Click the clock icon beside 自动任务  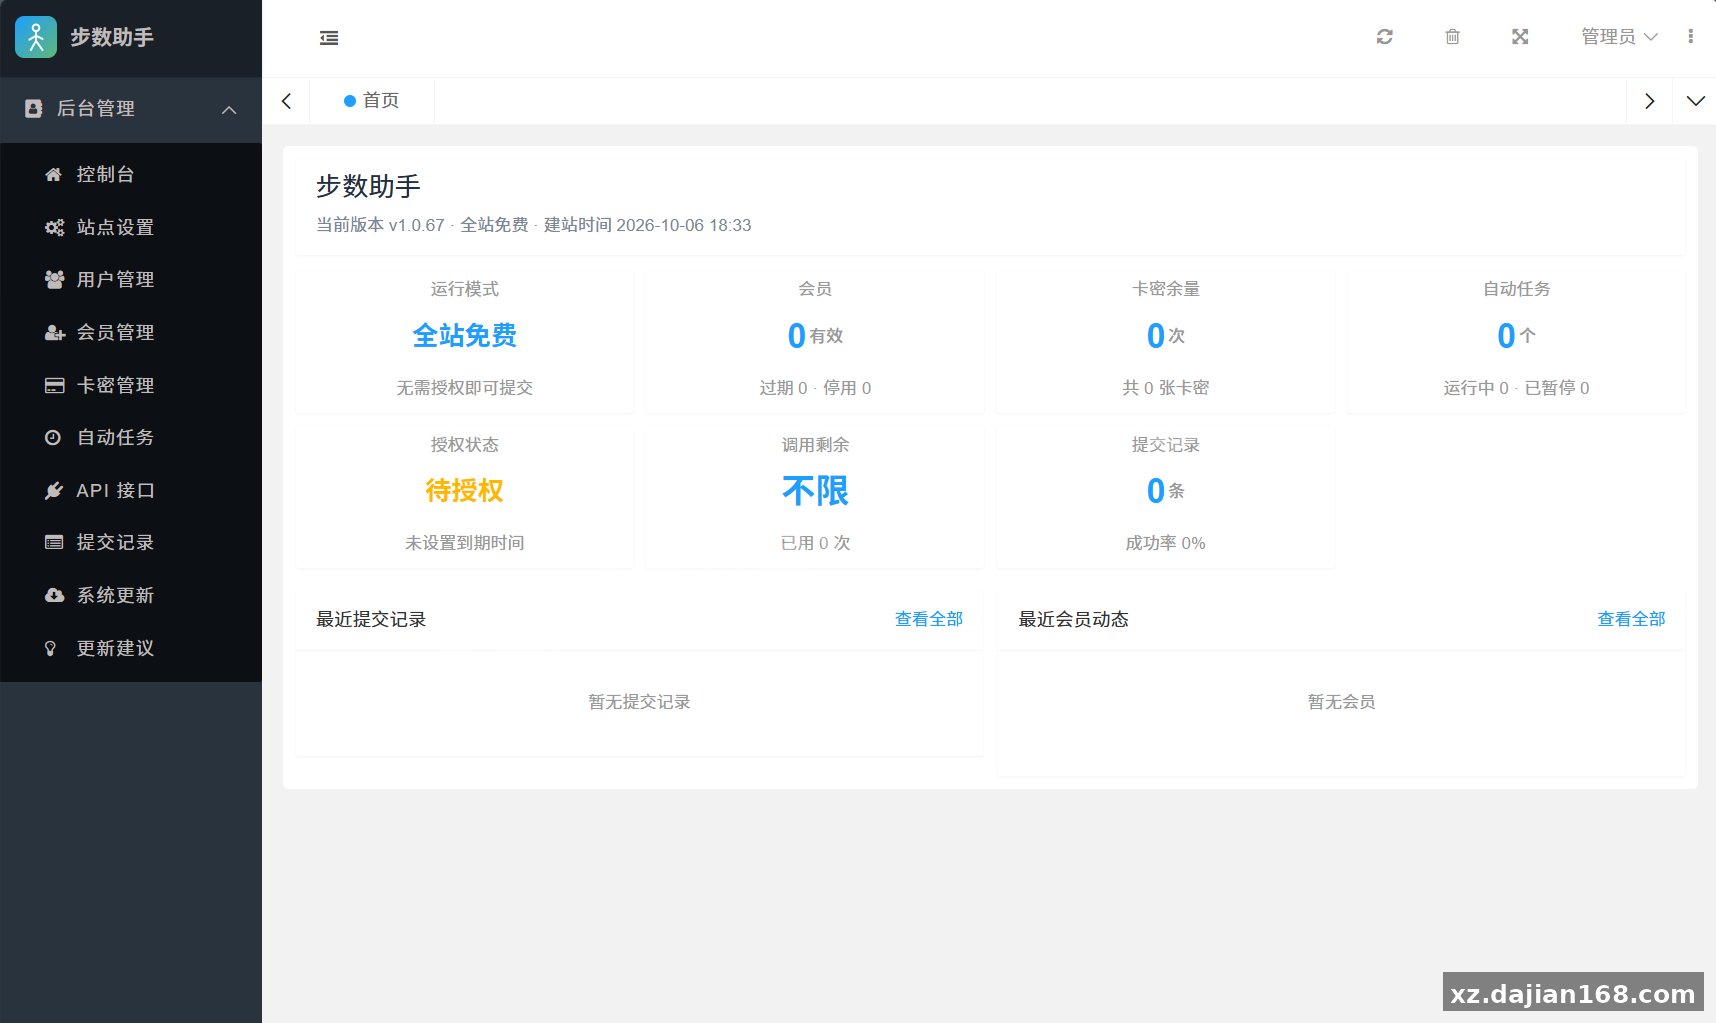53,437
